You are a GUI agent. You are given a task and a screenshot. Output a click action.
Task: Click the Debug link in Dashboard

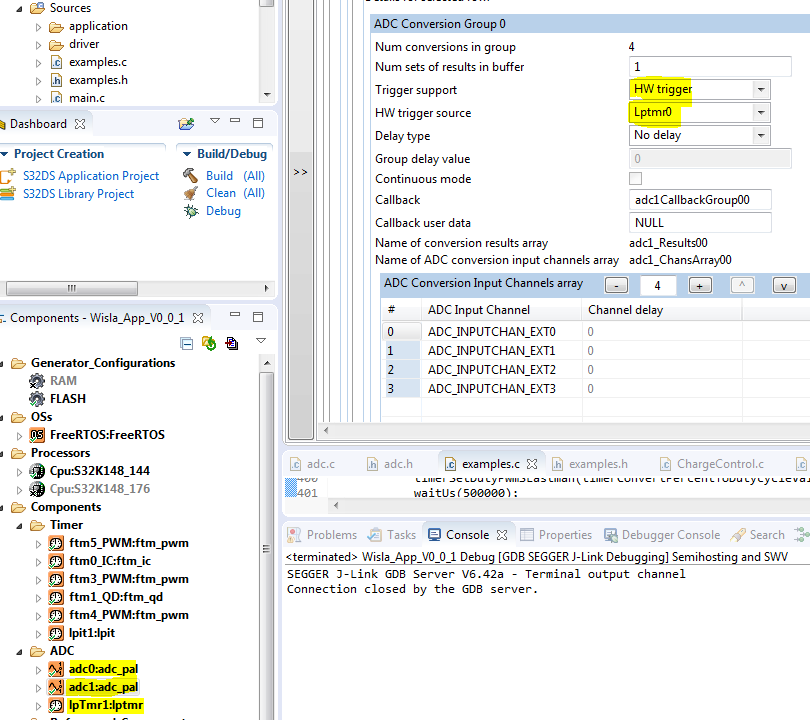tap(223, 211)
